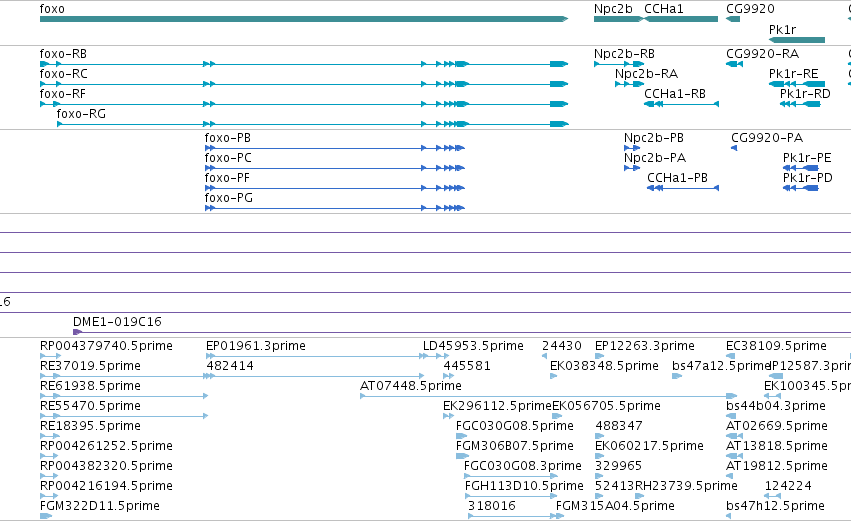Select the CCHa1 gene label

(x=664, y=9)
